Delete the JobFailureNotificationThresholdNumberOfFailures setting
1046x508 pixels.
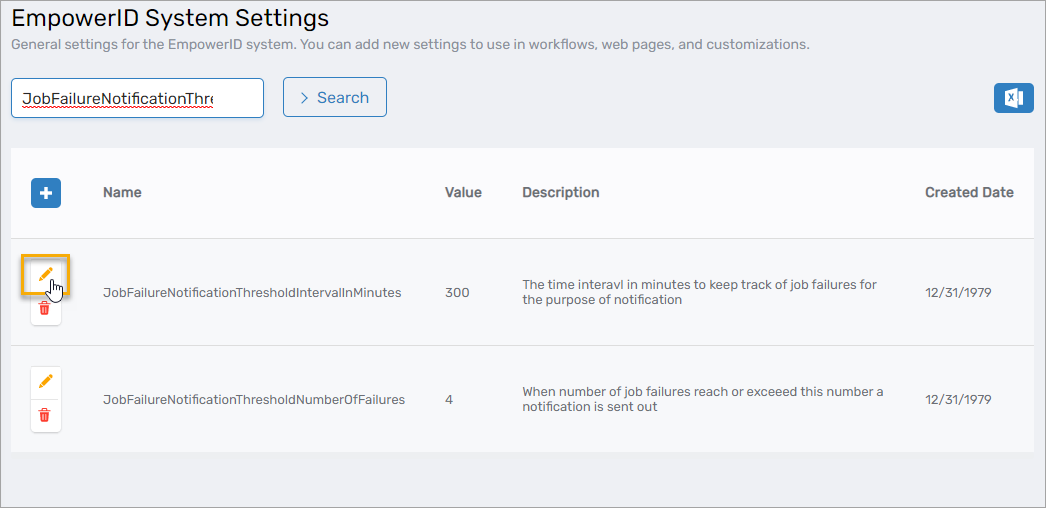pyautogui.click(x=45, y=415)
